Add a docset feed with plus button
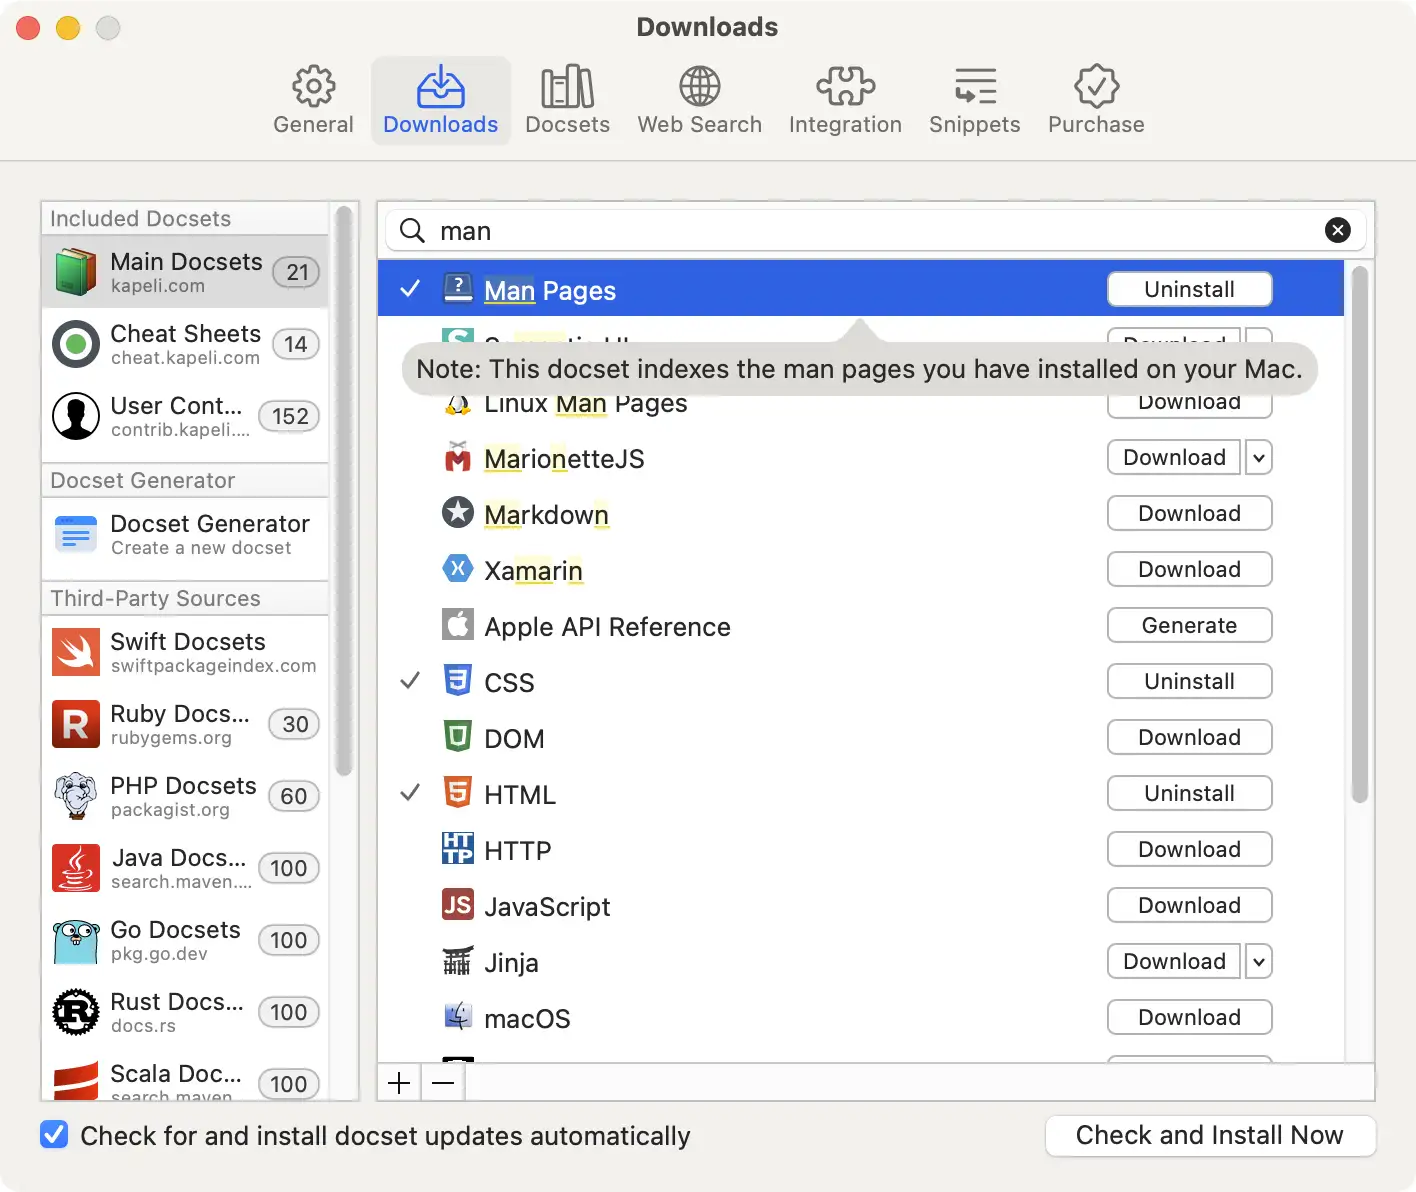This screenshot has width=1416, height=1192. click(399, 1083)
